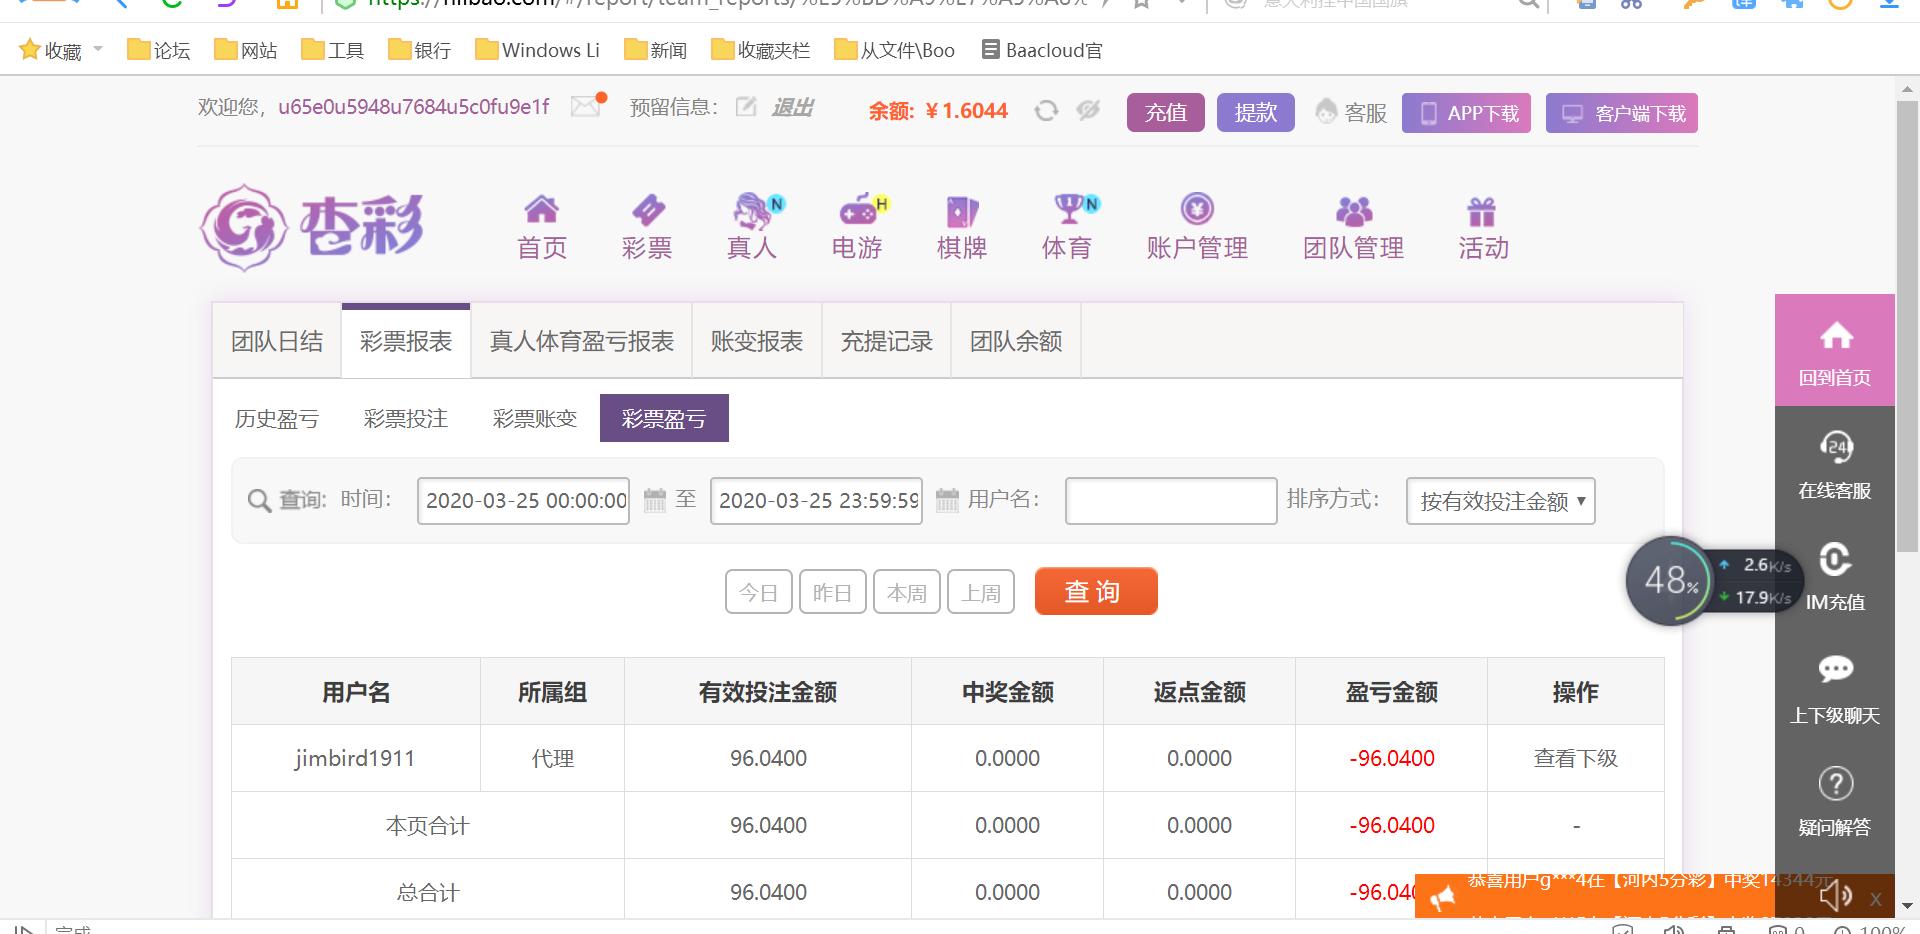Refresh the balance with circular arrow icon
This screenshot has height=934, width=1920.
tap(1046, 110)
